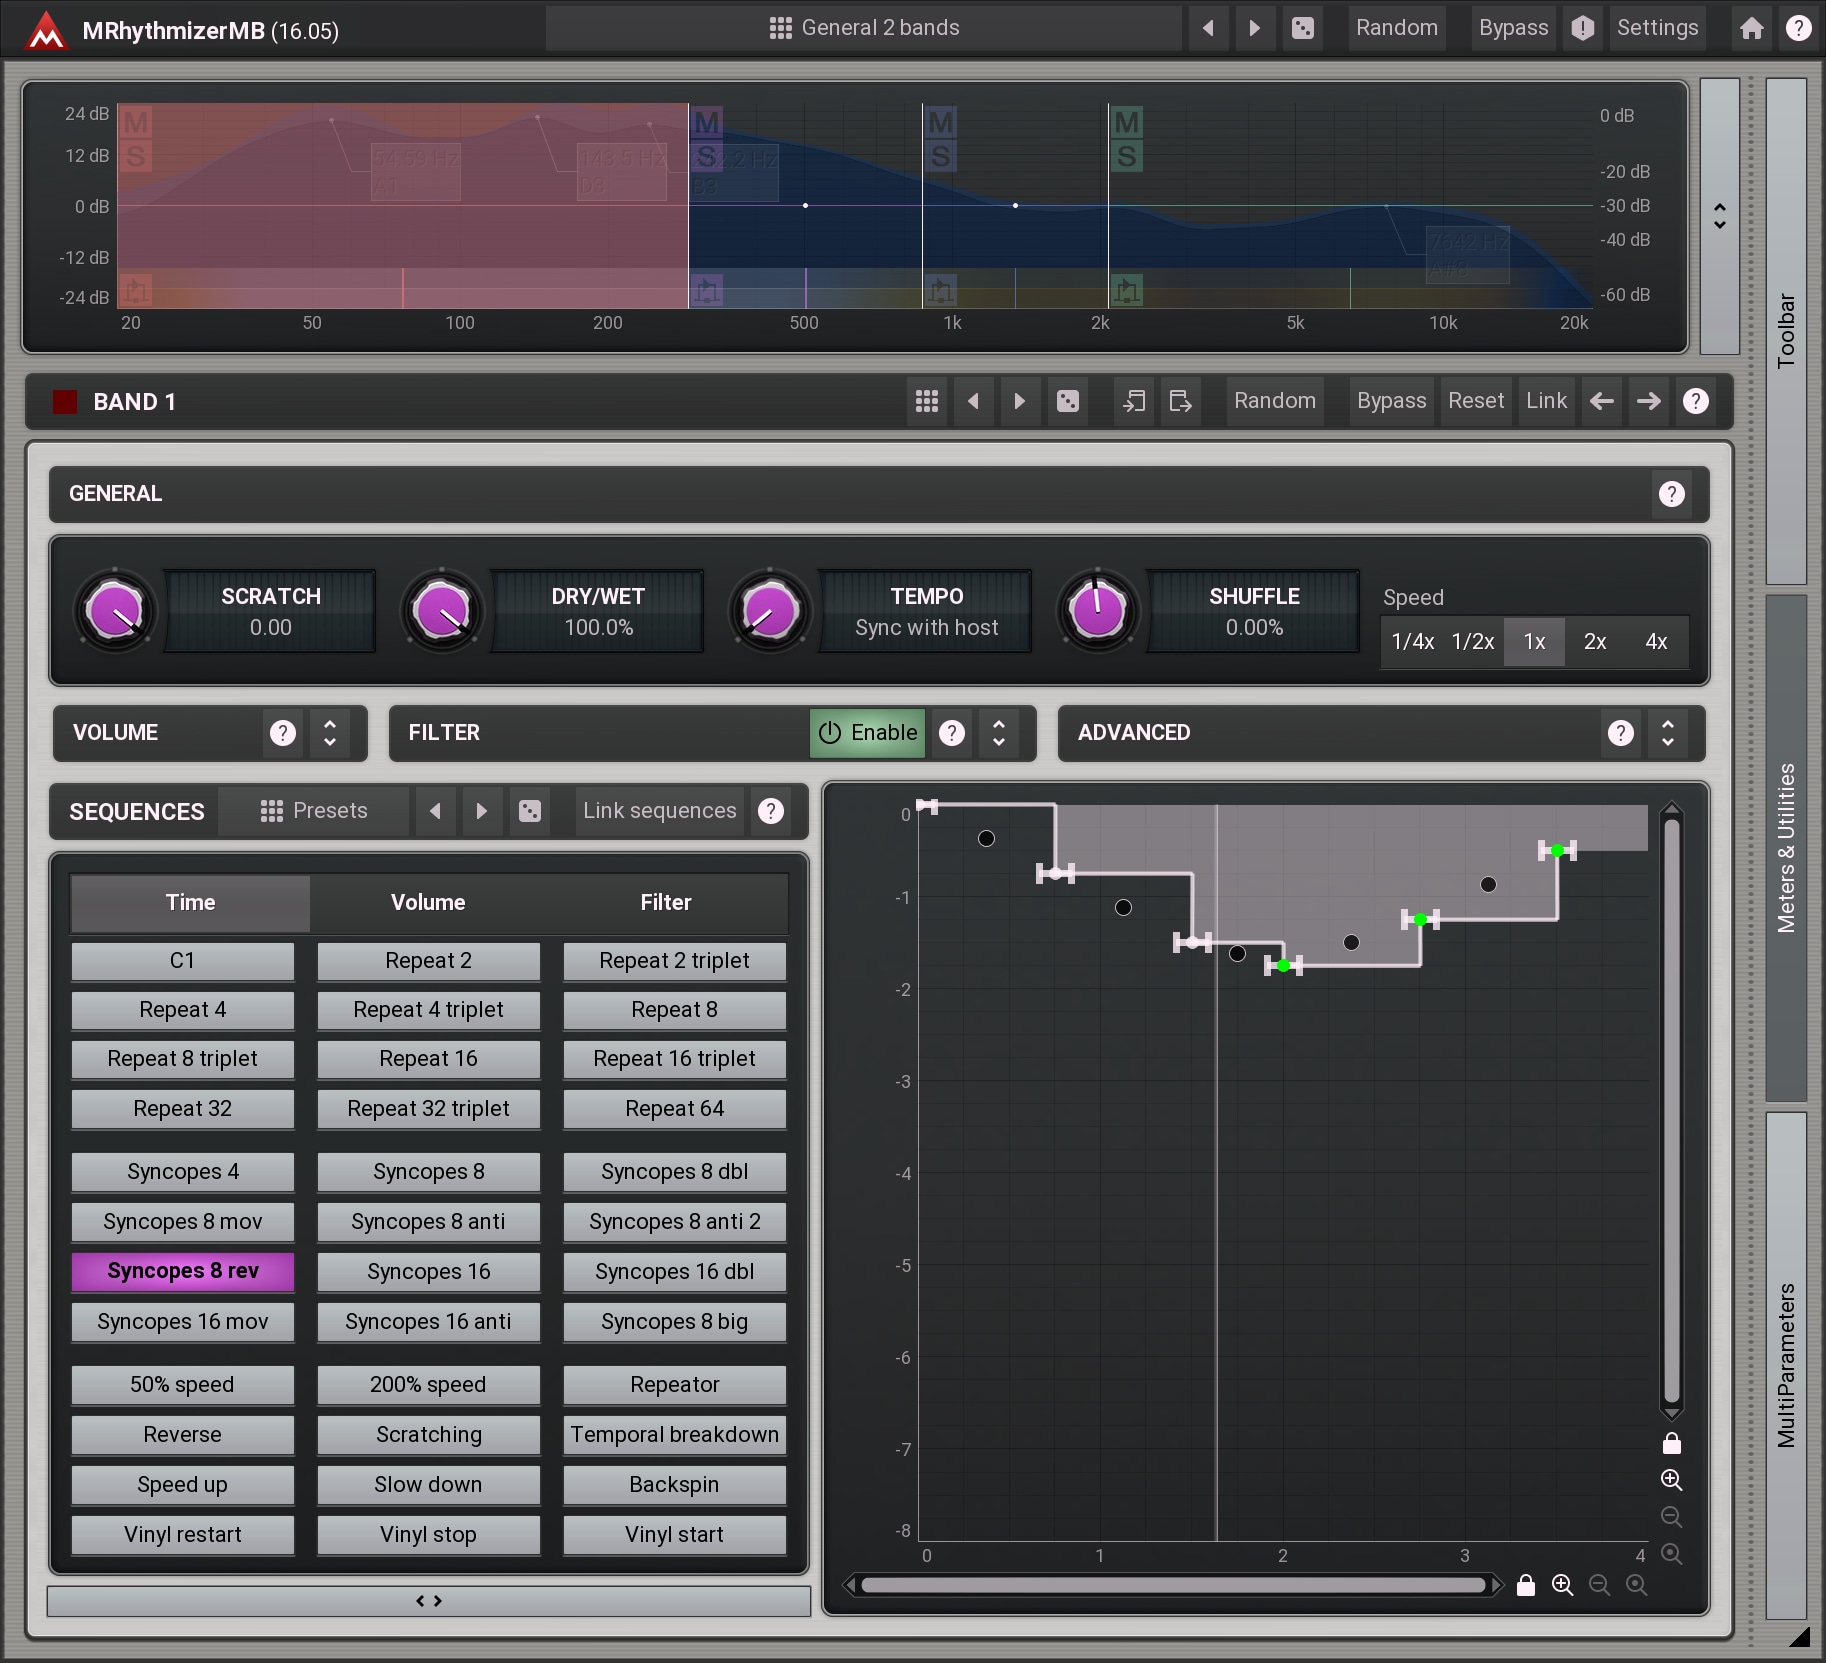Click the global random preset dice icon
This screenshot has width=1826, height=1663.
click(x=1303, y=28)
